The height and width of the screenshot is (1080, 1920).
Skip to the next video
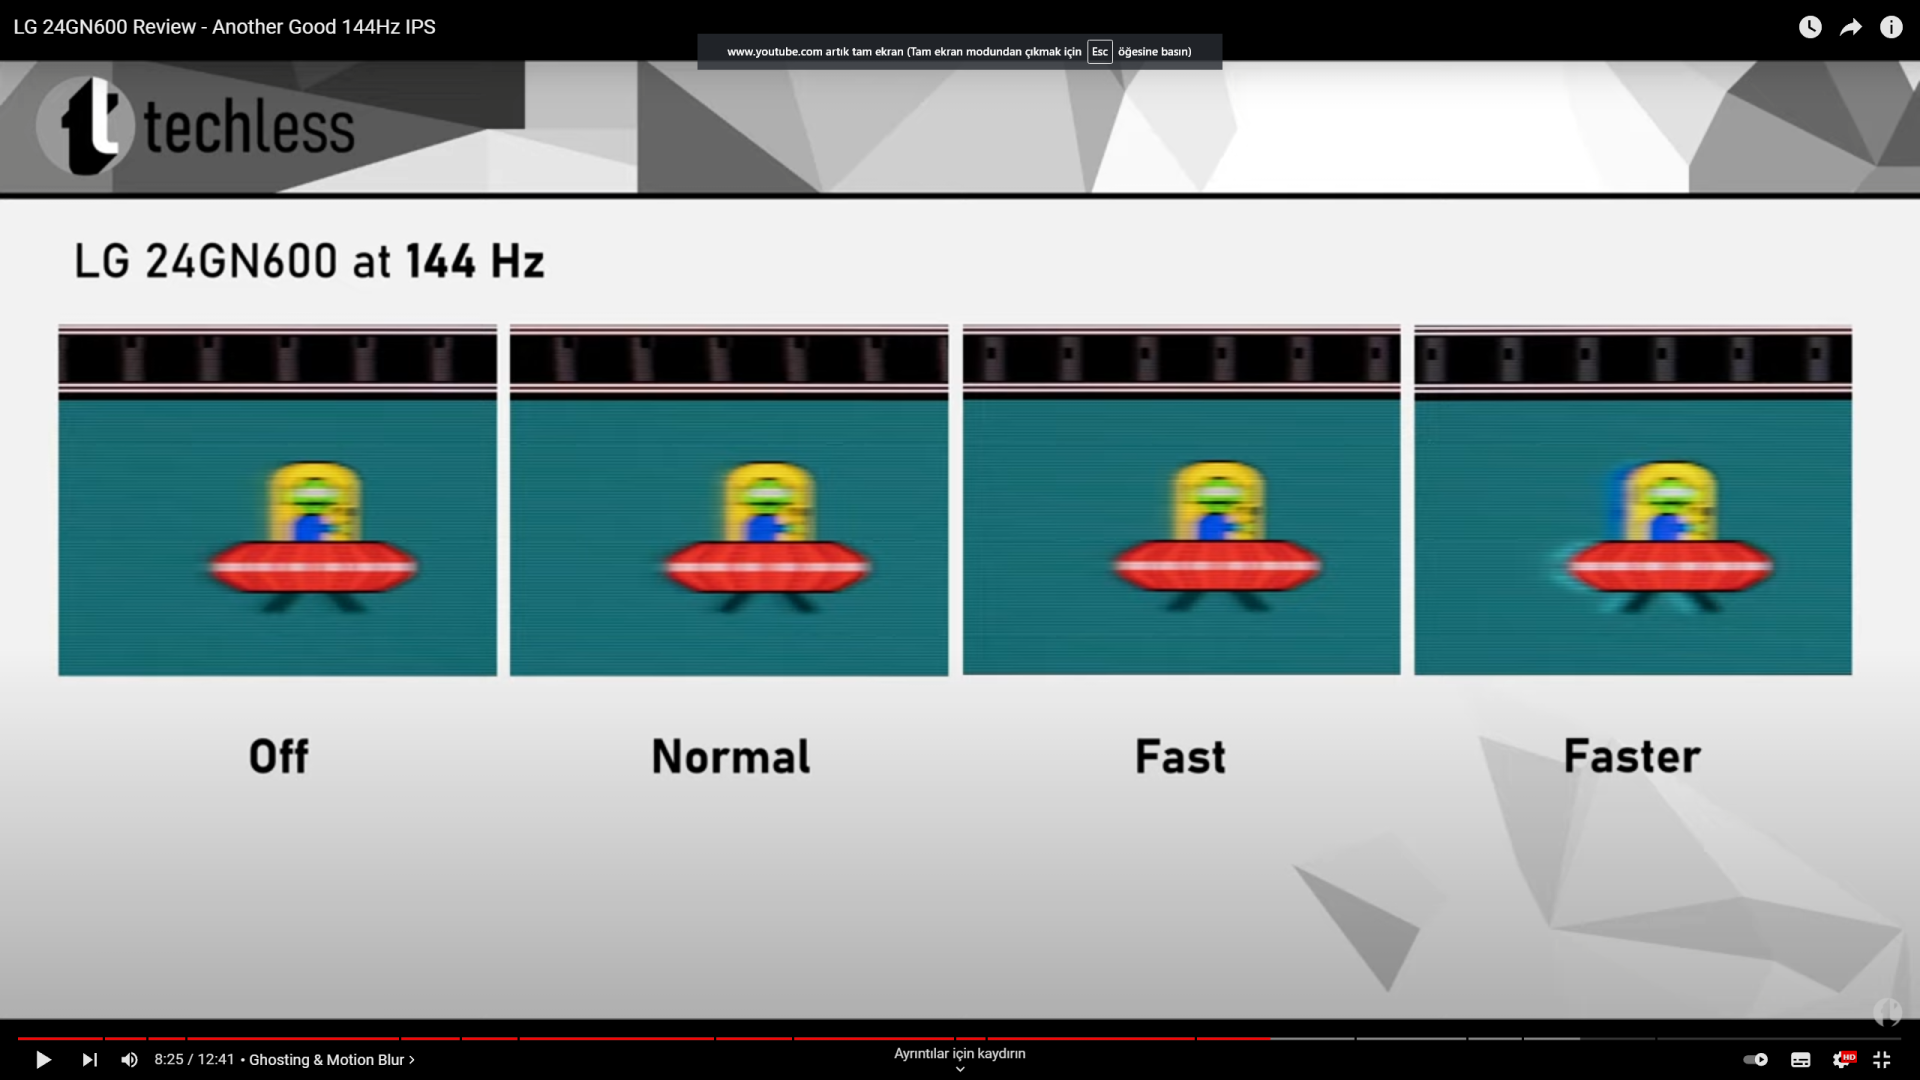point(89,1060)
